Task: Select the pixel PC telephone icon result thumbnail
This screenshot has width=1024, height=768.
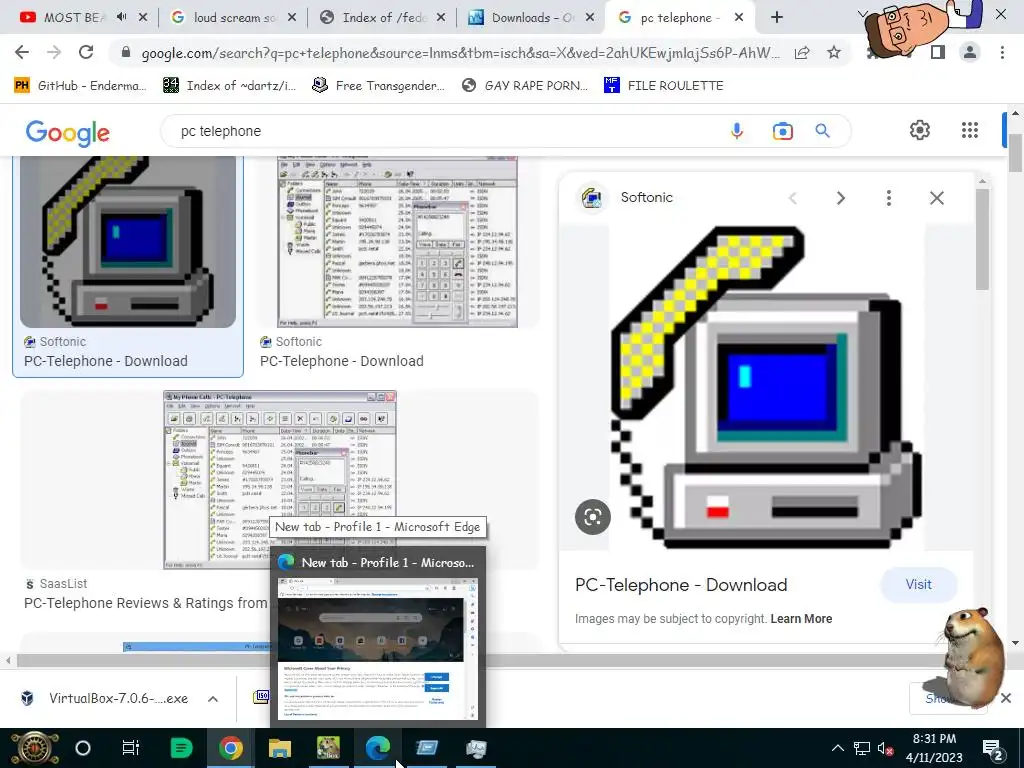Action: [128, 242]
